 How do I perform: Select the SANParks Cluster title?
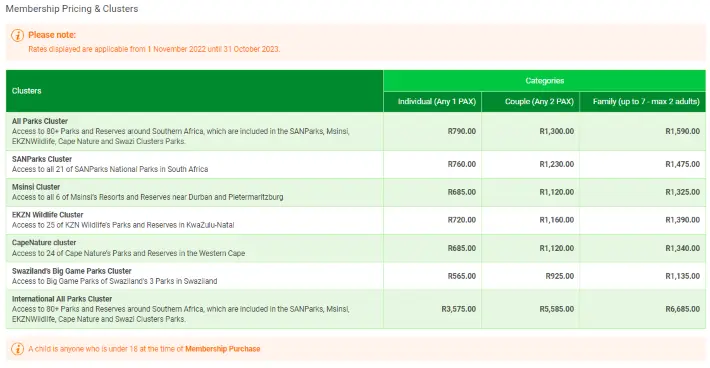[x=42, y=159]
